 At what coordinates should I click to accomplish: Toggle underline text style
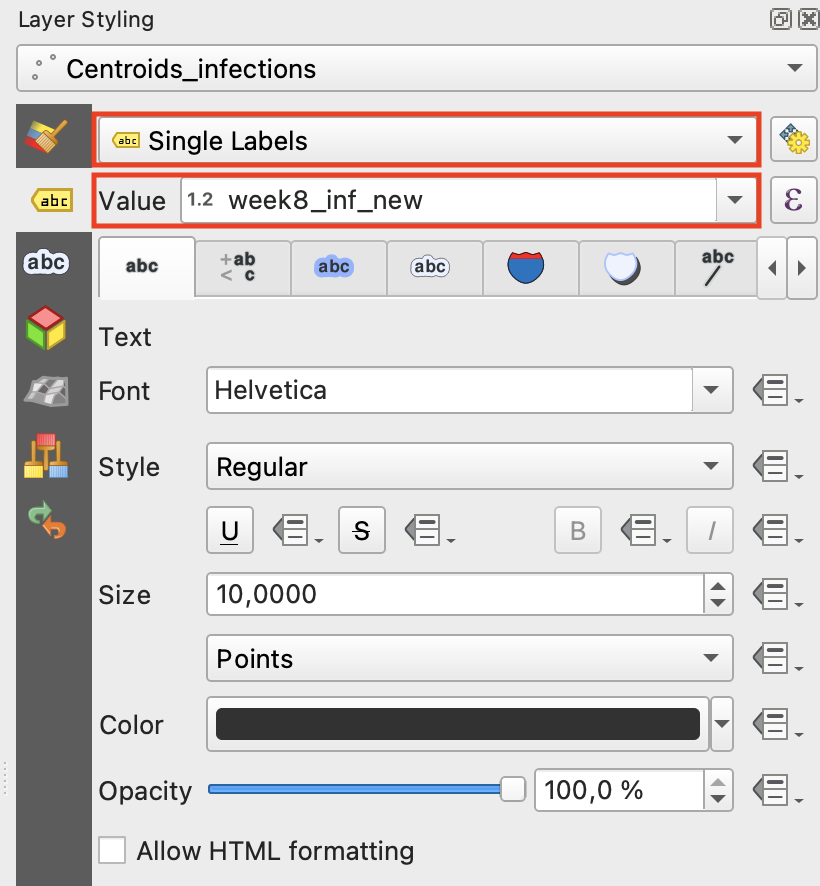[x=230, y=531]
